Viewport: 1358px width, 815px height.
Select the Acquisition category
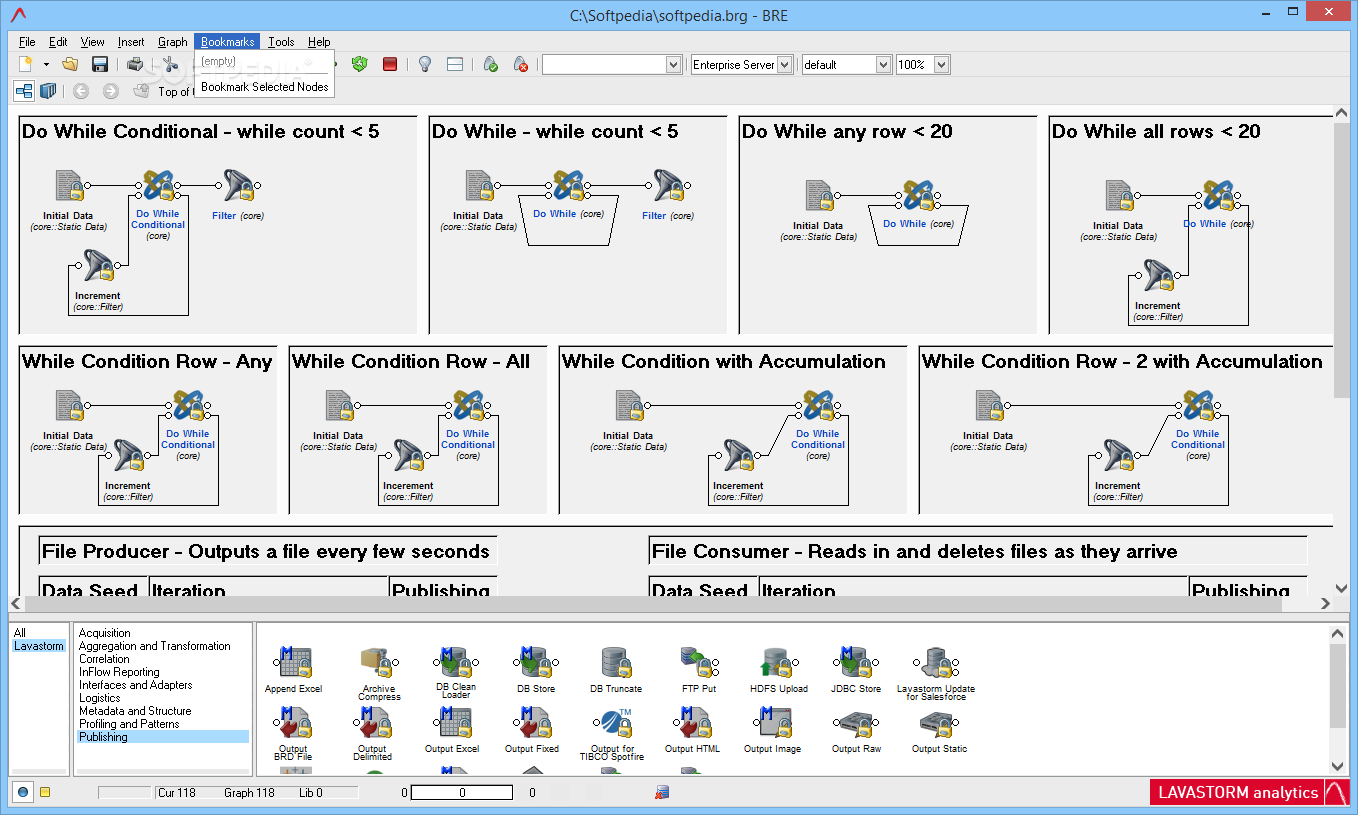105,633
